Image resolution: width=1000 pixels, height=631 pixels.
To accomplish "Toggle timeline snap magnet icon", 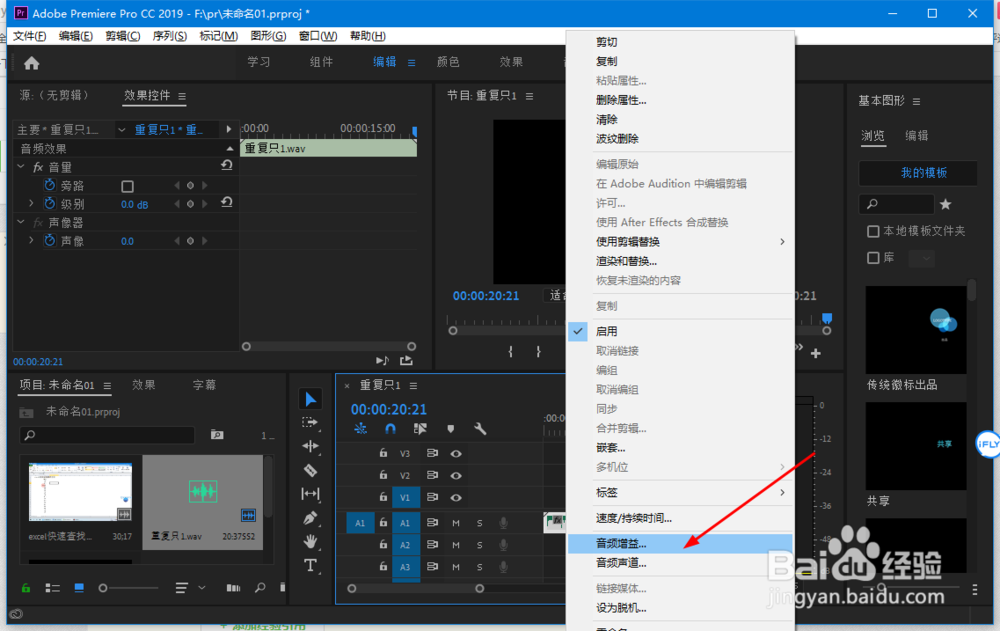I will pyautogui.click(x=390, y=429).
